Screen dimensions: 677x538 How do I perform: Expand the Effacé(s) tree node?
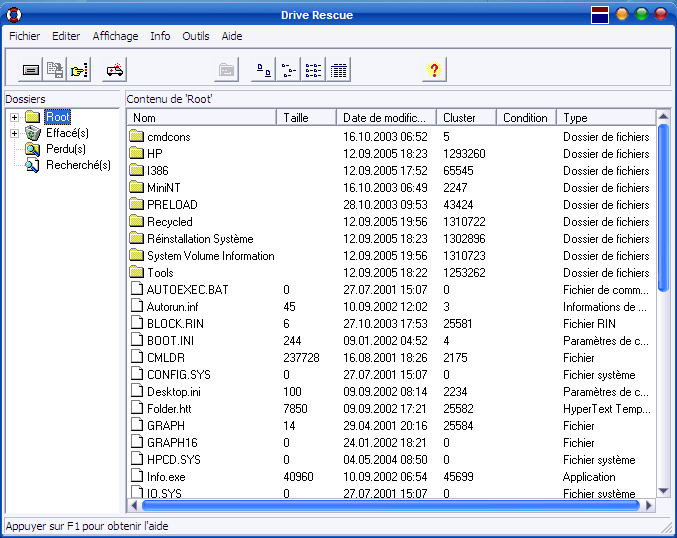(14, 133)
